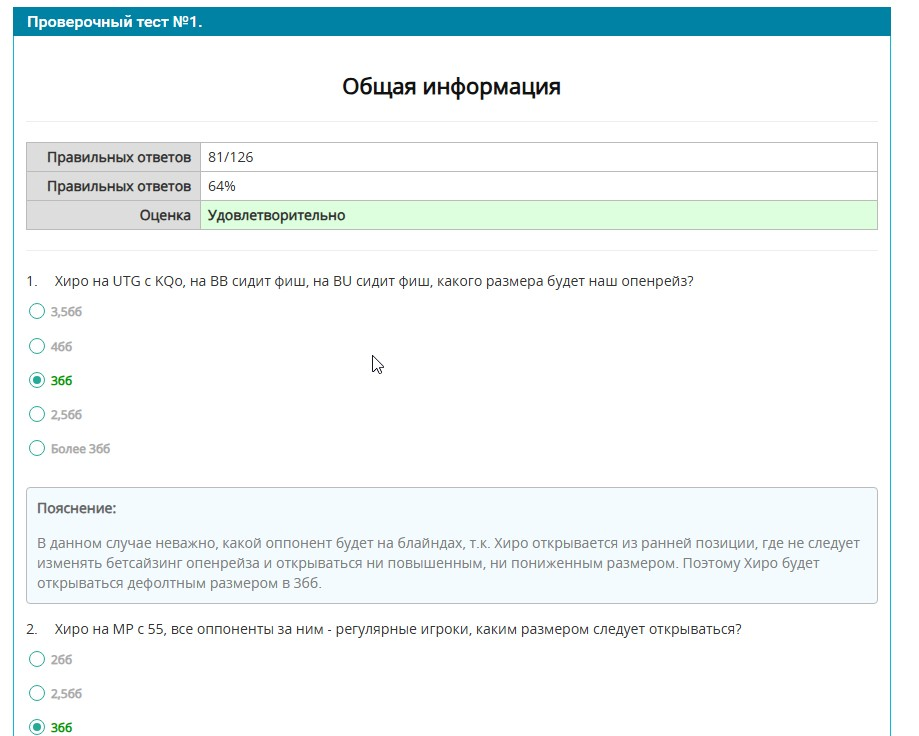The image size is (919, 736).
Task: Select the 2,5бб option in question 2
Action: click(x=37, y=693)
